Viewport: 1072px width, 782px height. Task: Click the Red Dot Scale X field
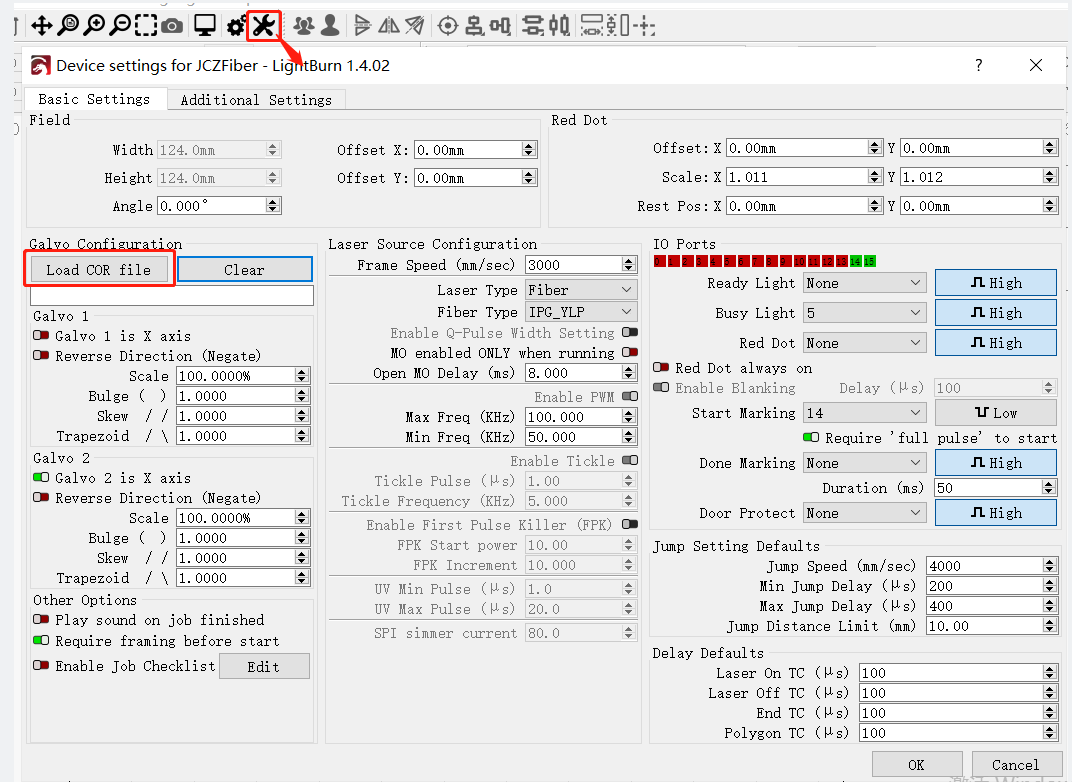804,176
